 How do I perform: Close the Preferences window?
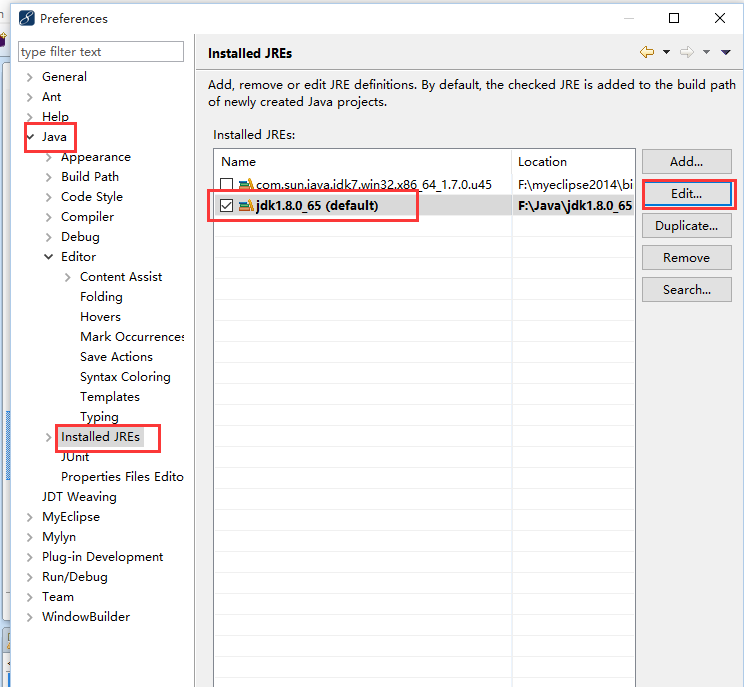click(x=720, y=19)
